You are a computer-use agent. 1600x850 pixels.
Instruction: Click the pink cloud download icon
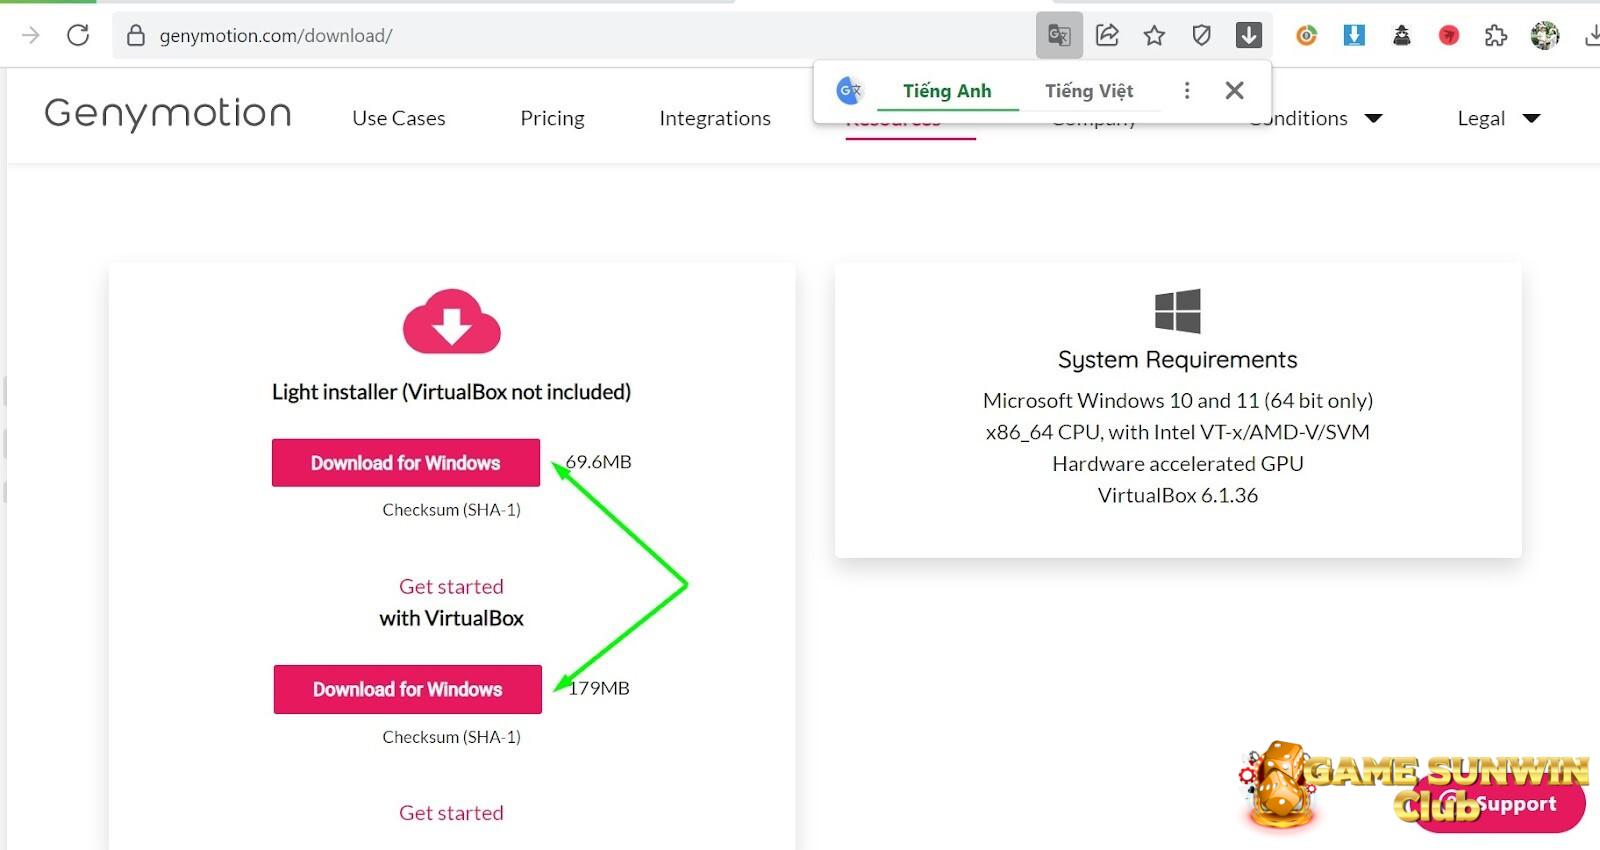452,322
